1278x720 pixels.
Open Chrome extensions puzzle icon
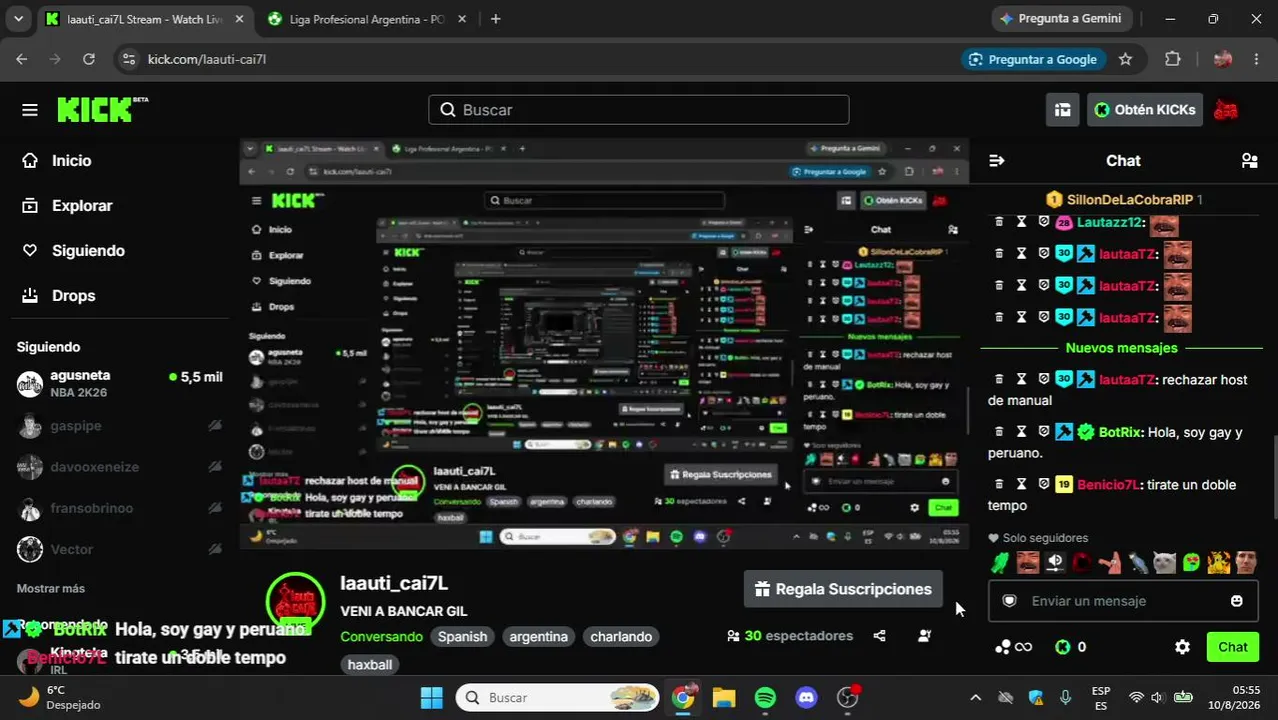point(1173,59)
